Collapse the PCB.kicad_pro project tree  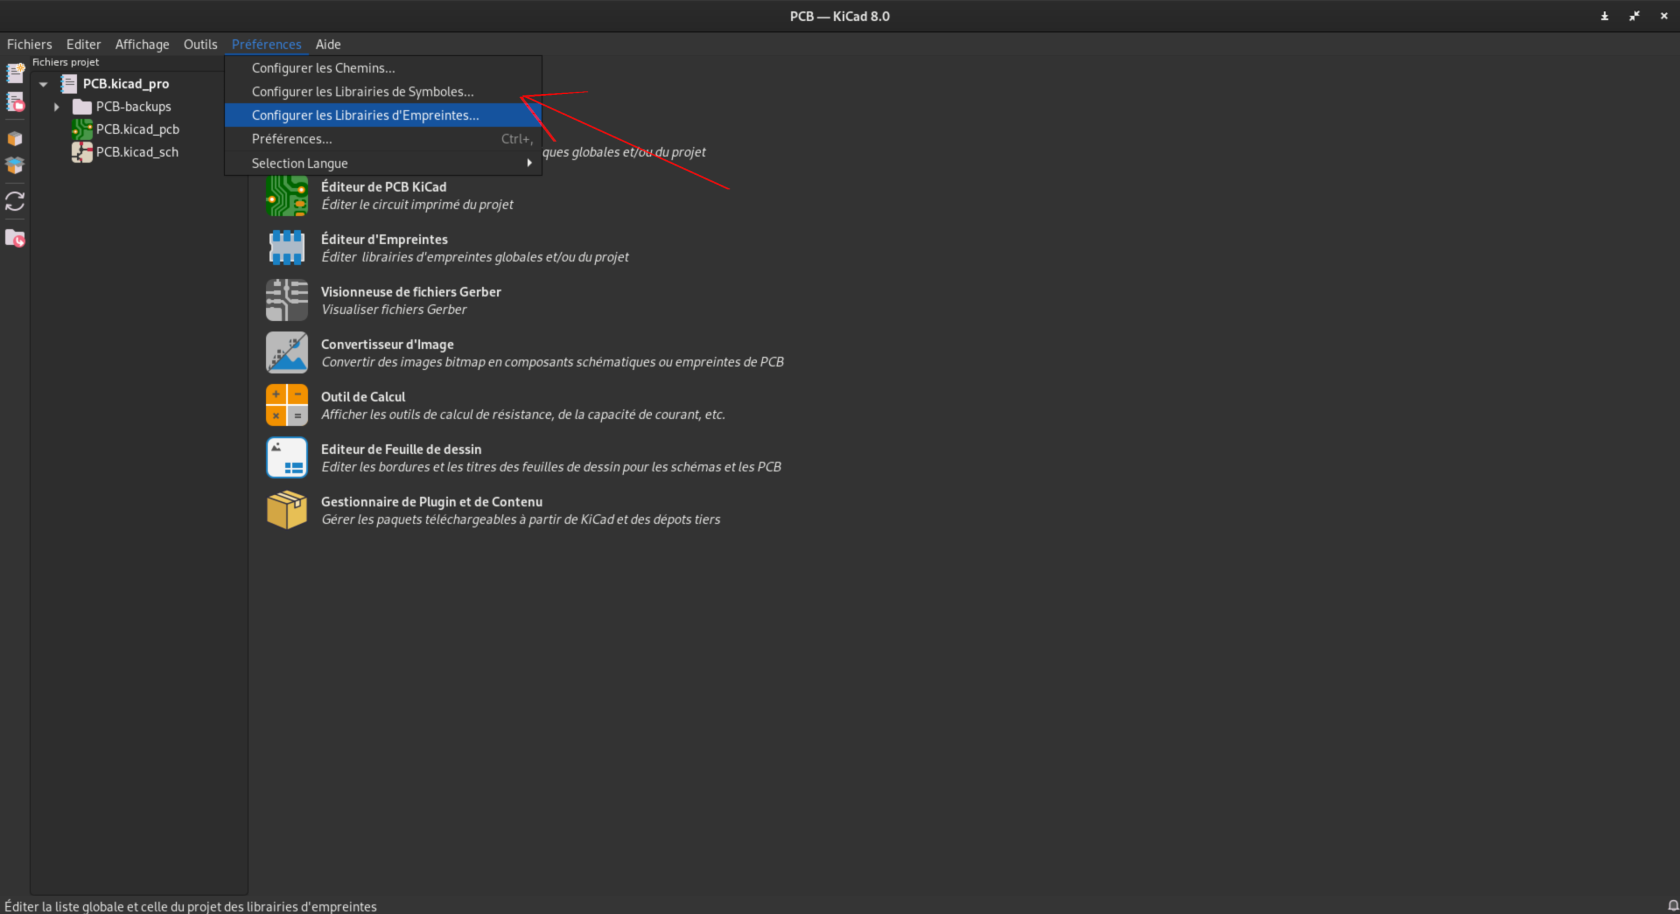(43, 84)
